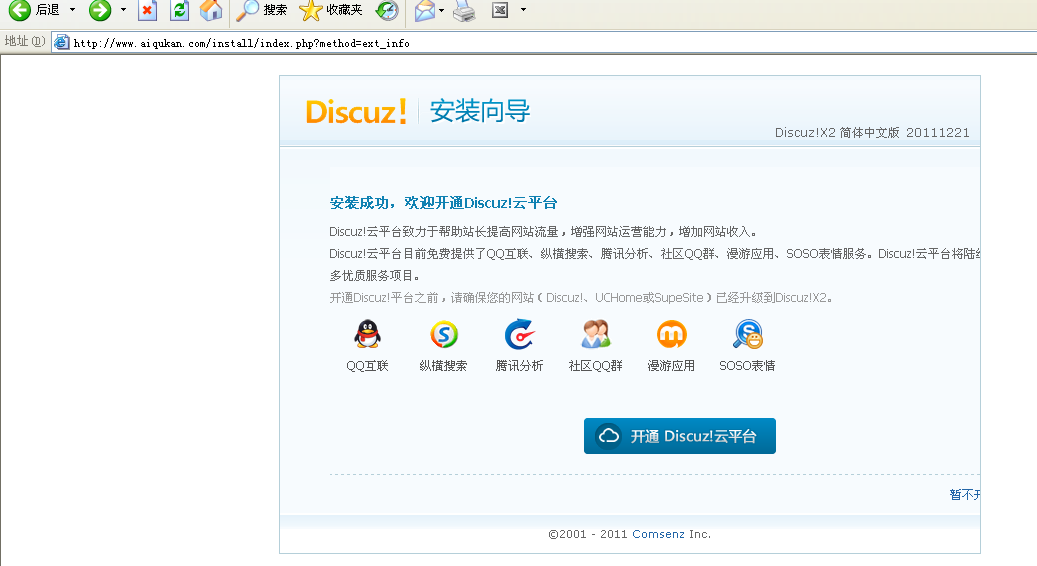The image size is (1037, 566).
Task: Open the Back history dropdown arrow
Action: coord(72,10)
